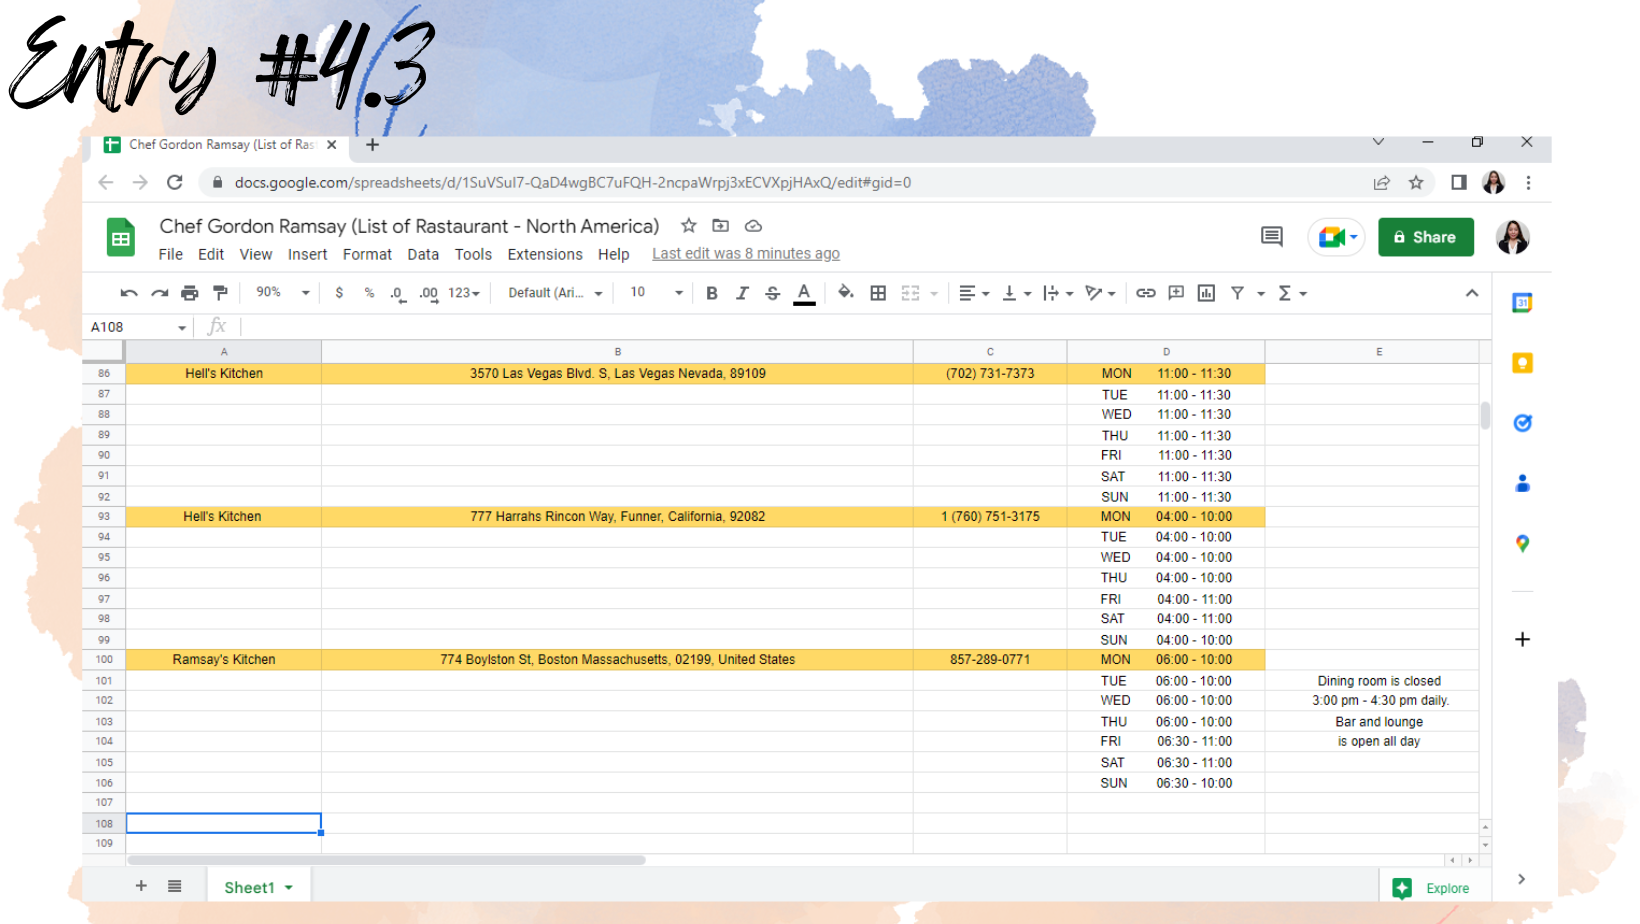Open the borders menu

878,293
